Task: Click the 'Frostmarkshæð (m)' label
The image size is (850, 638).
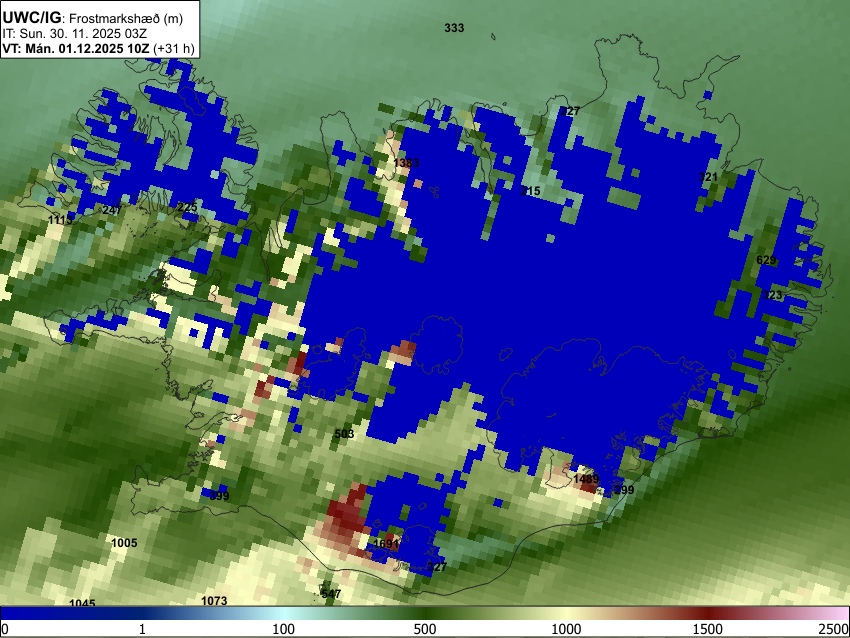Action: (x=126, y=19)
